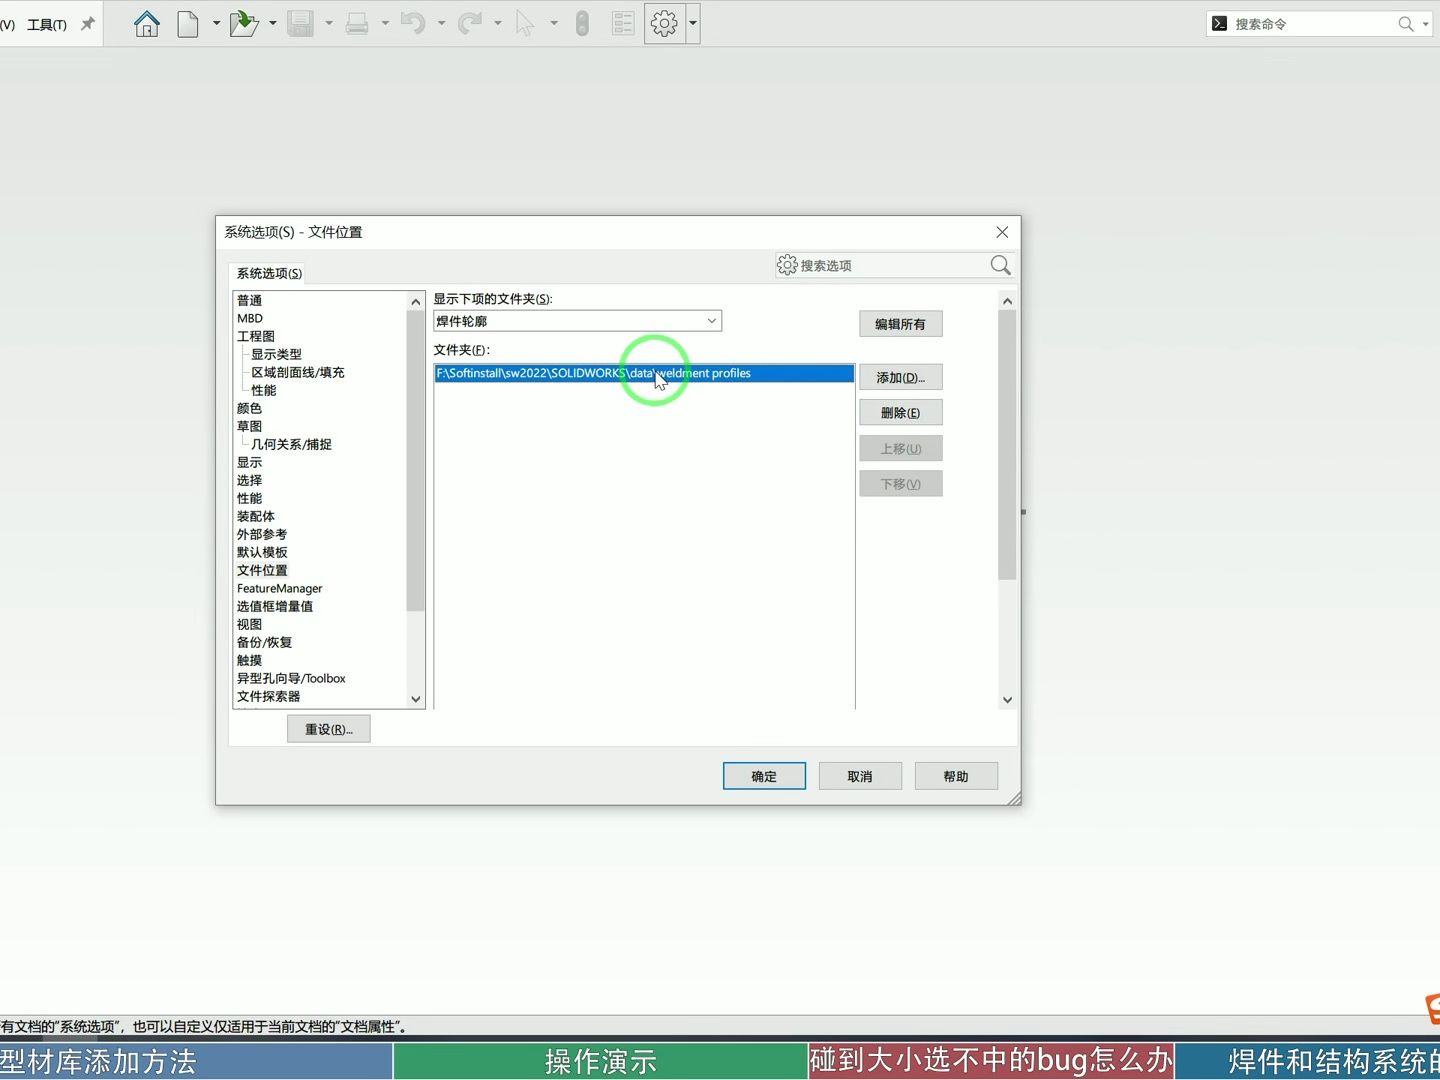
Task: Expand dropdown arrow beside command search
Action: coord(1426,24)
